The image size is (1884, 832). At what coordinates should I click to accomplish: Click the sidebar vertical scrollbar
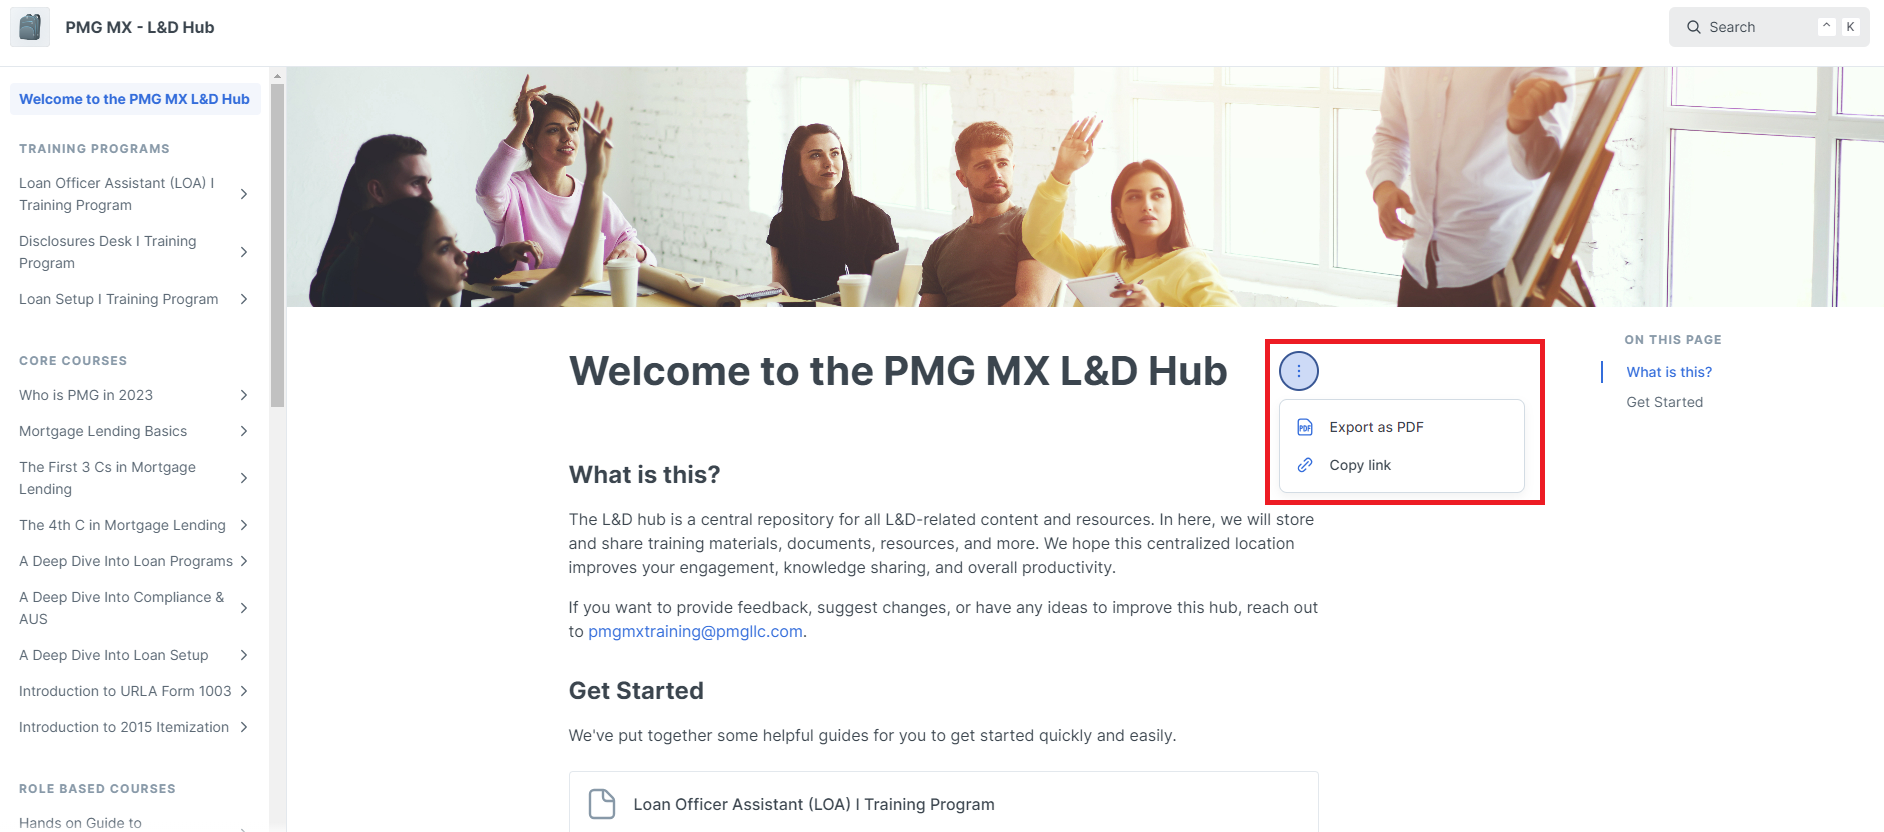278,245
